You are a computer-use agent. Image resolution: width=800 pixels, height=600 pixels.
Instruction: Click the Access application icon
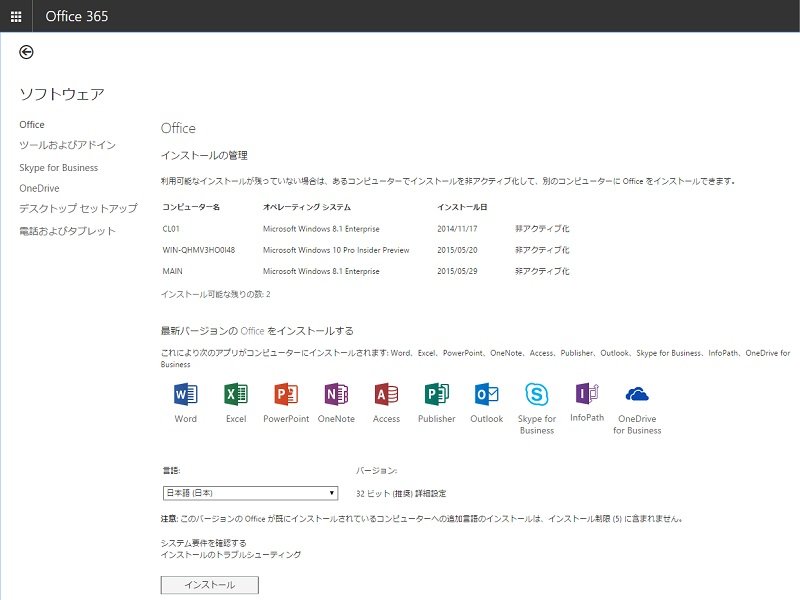386,394
